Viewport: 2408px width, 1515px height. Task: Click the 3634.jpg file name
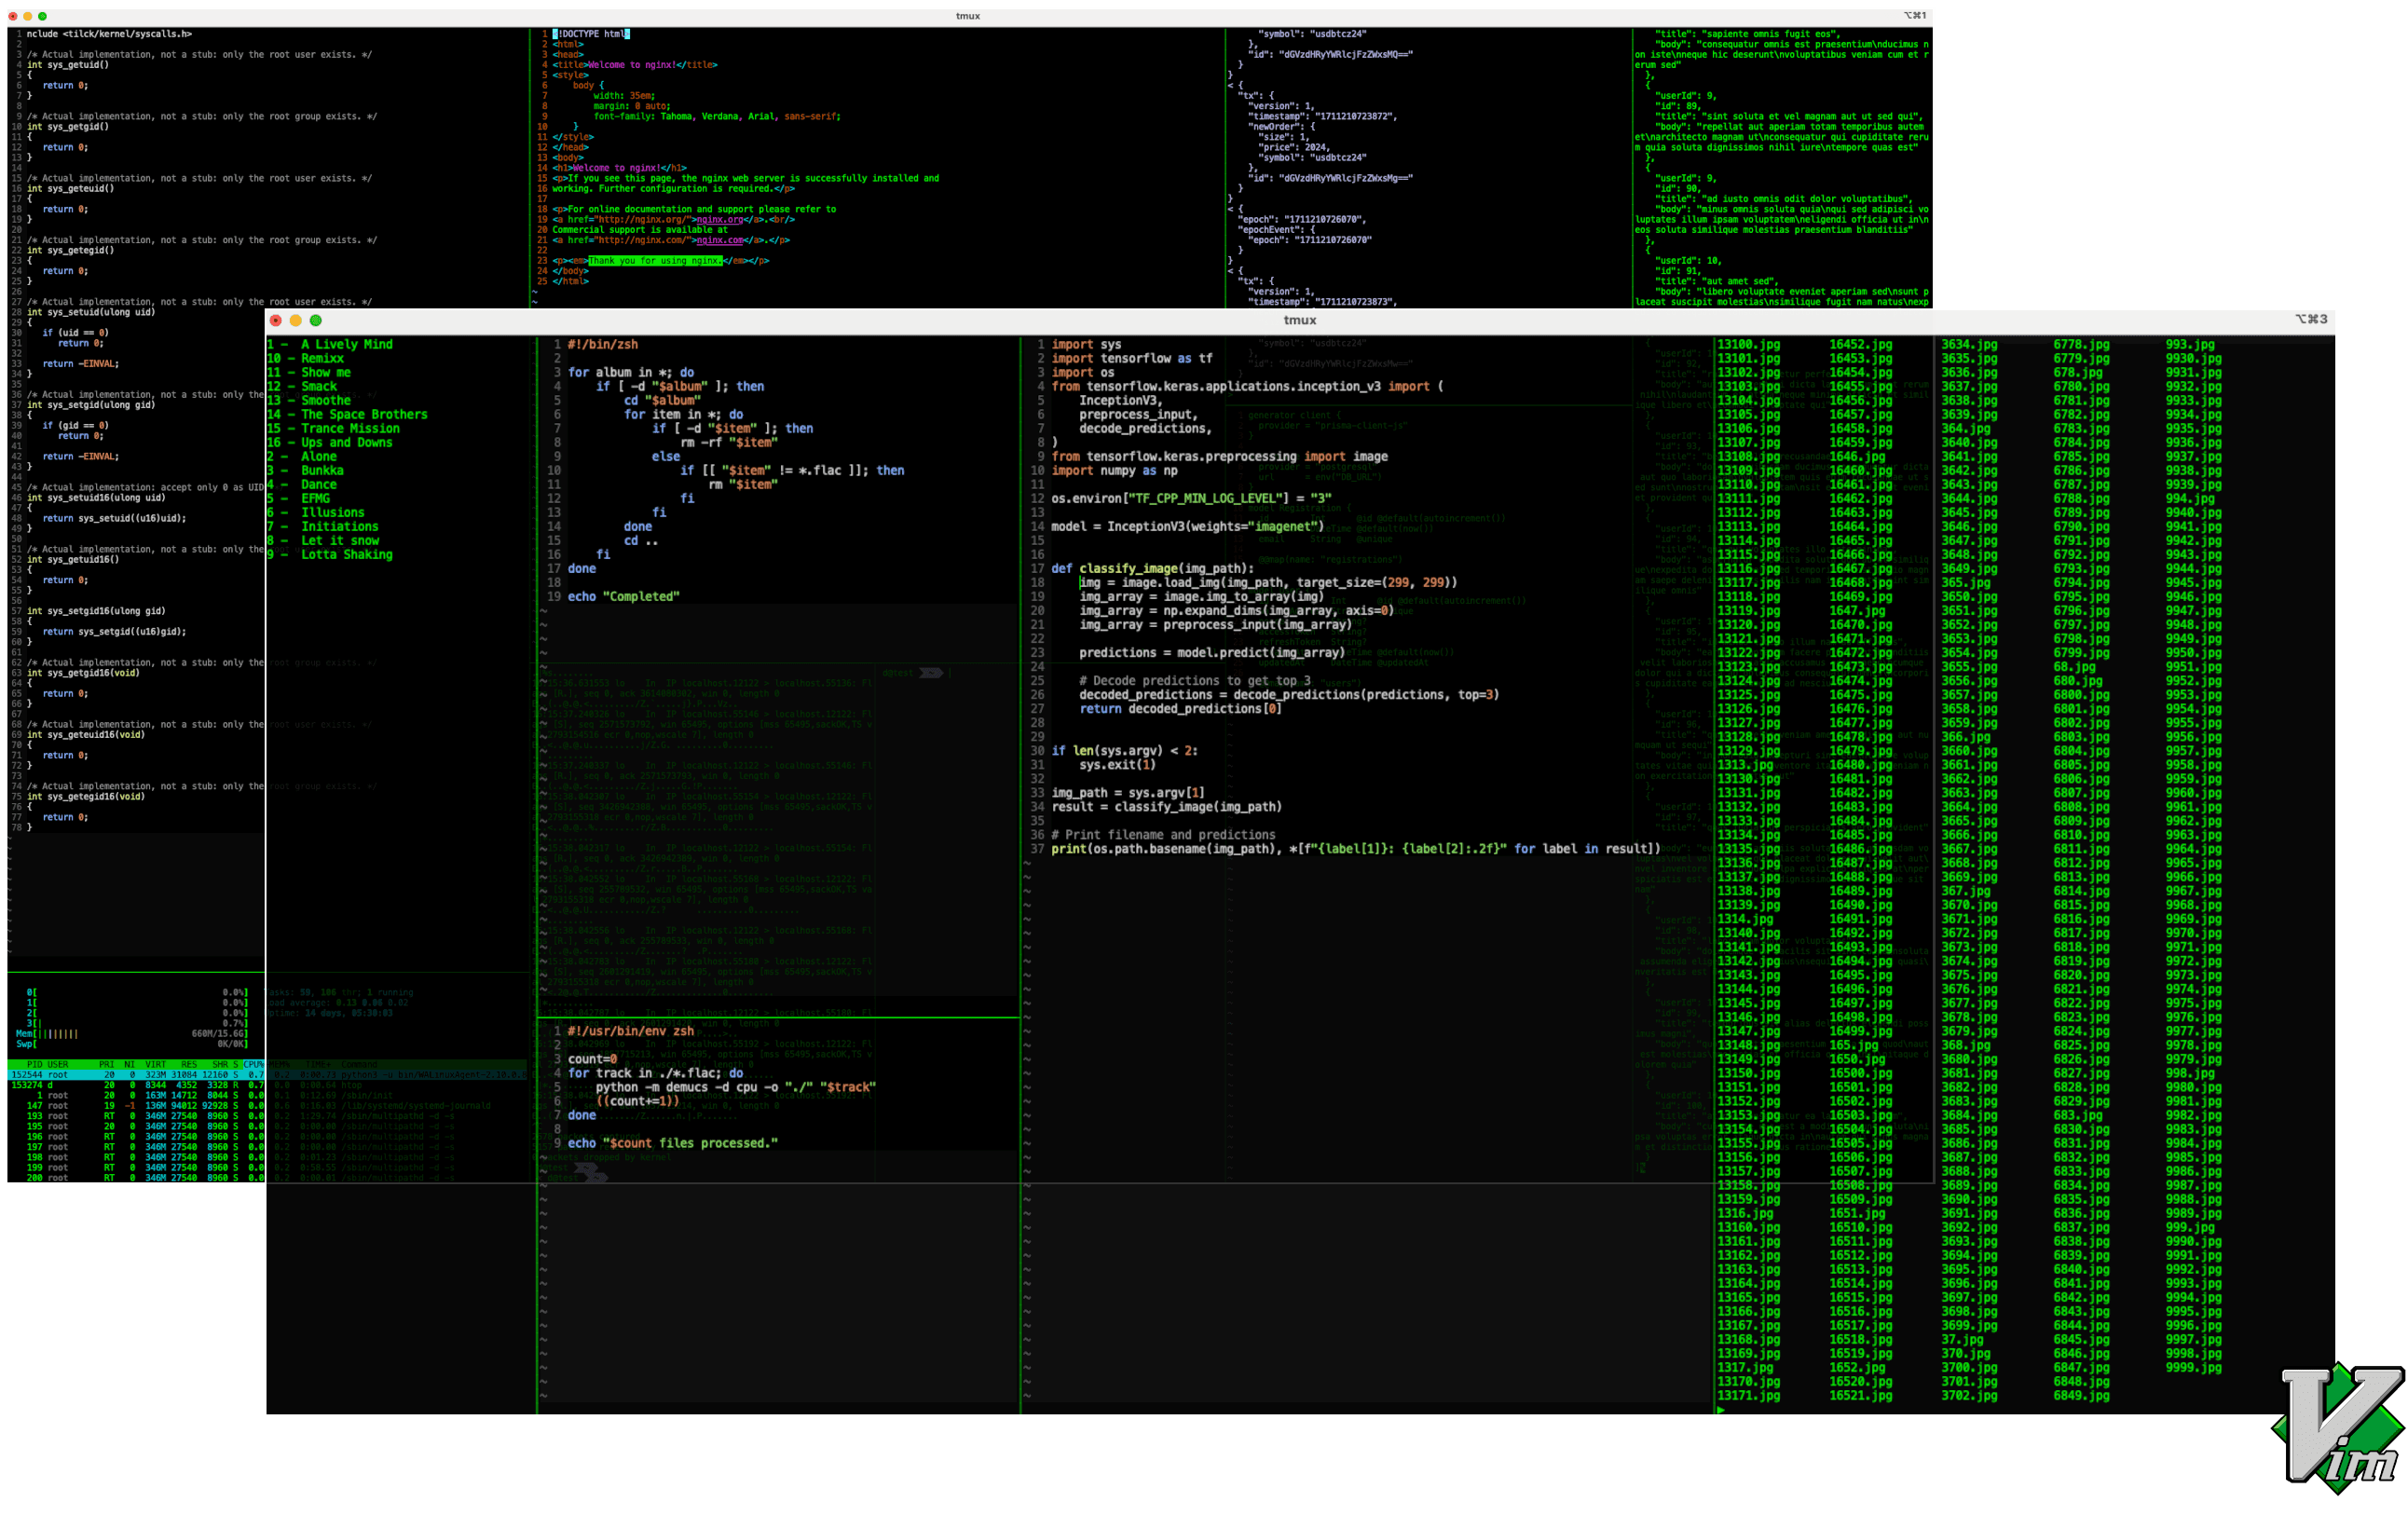tap(1969, 344)
